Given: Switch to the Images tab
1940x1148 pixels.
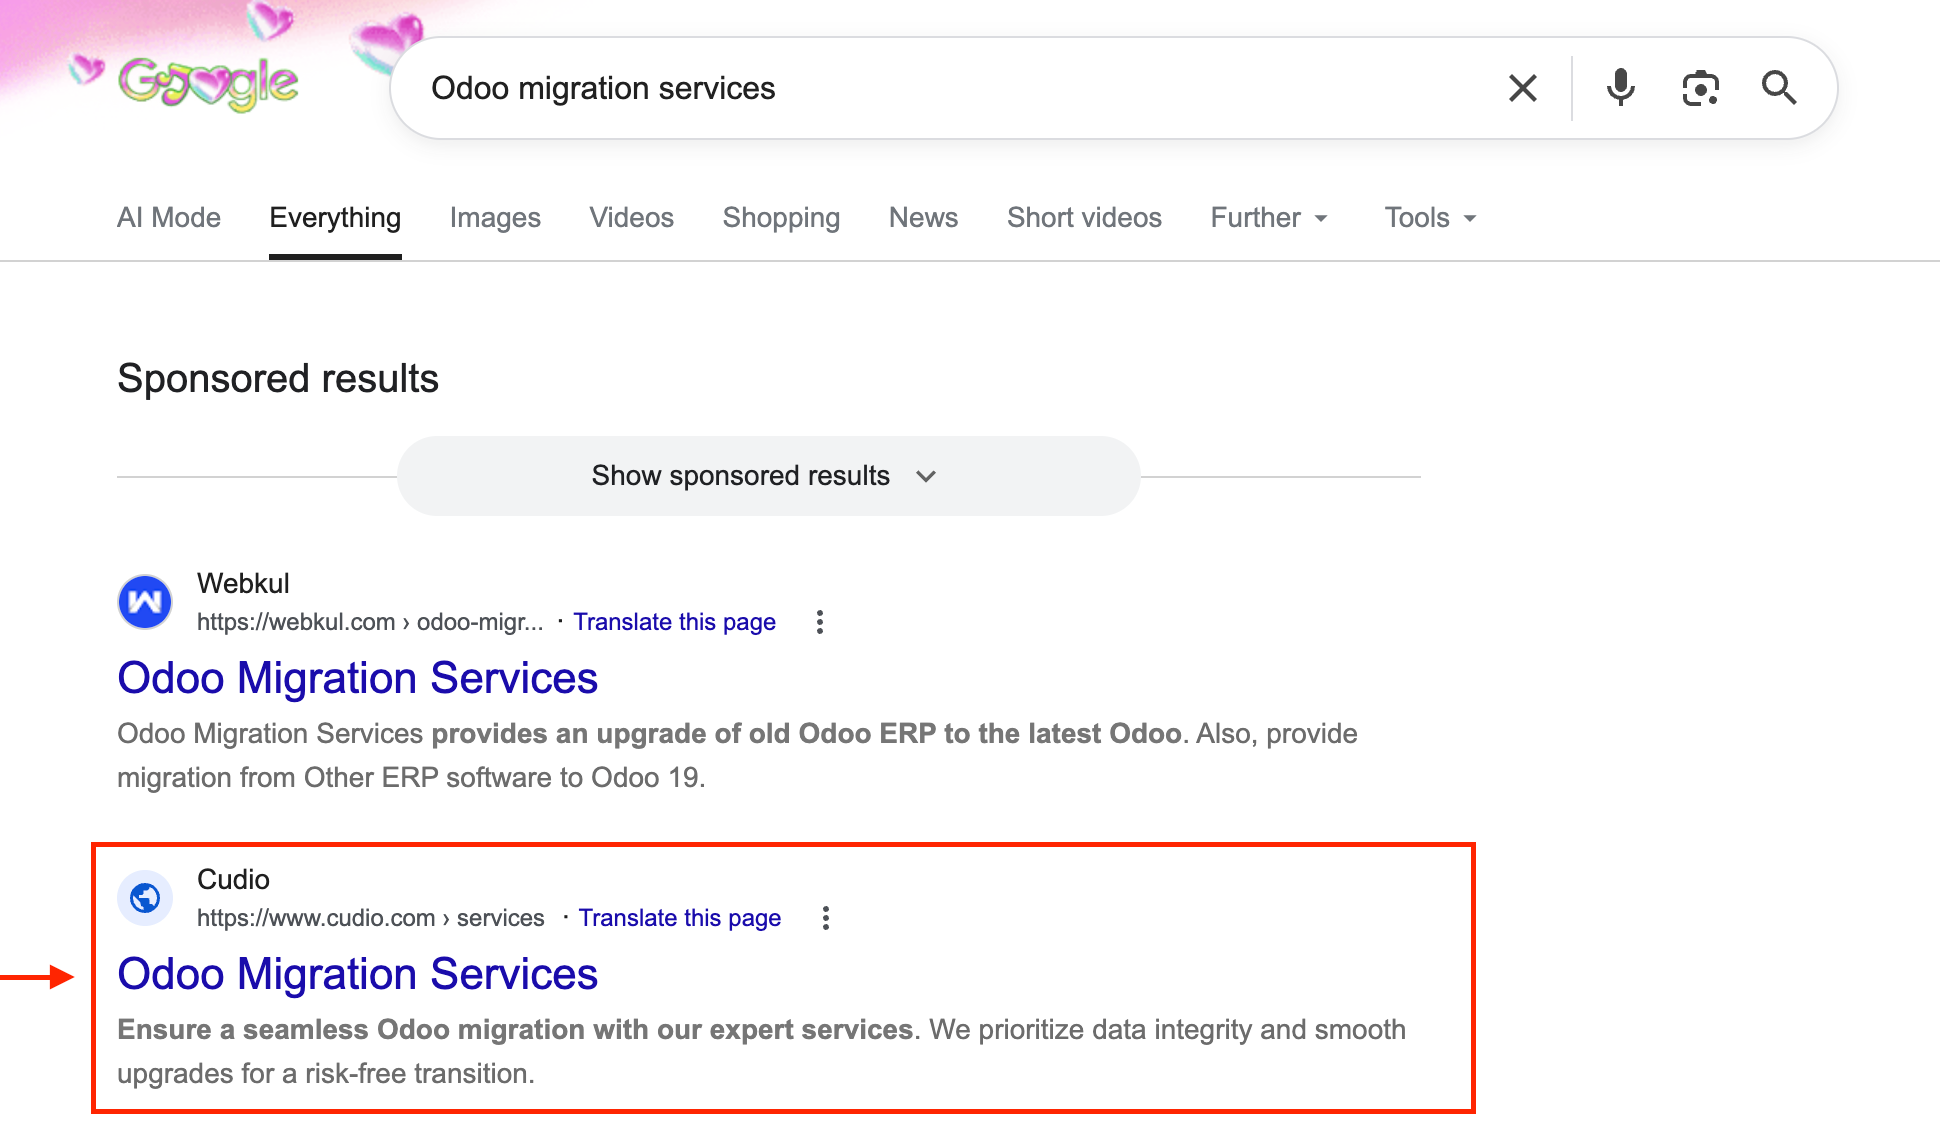Looking at the screenshot, I should coord(495,218).
